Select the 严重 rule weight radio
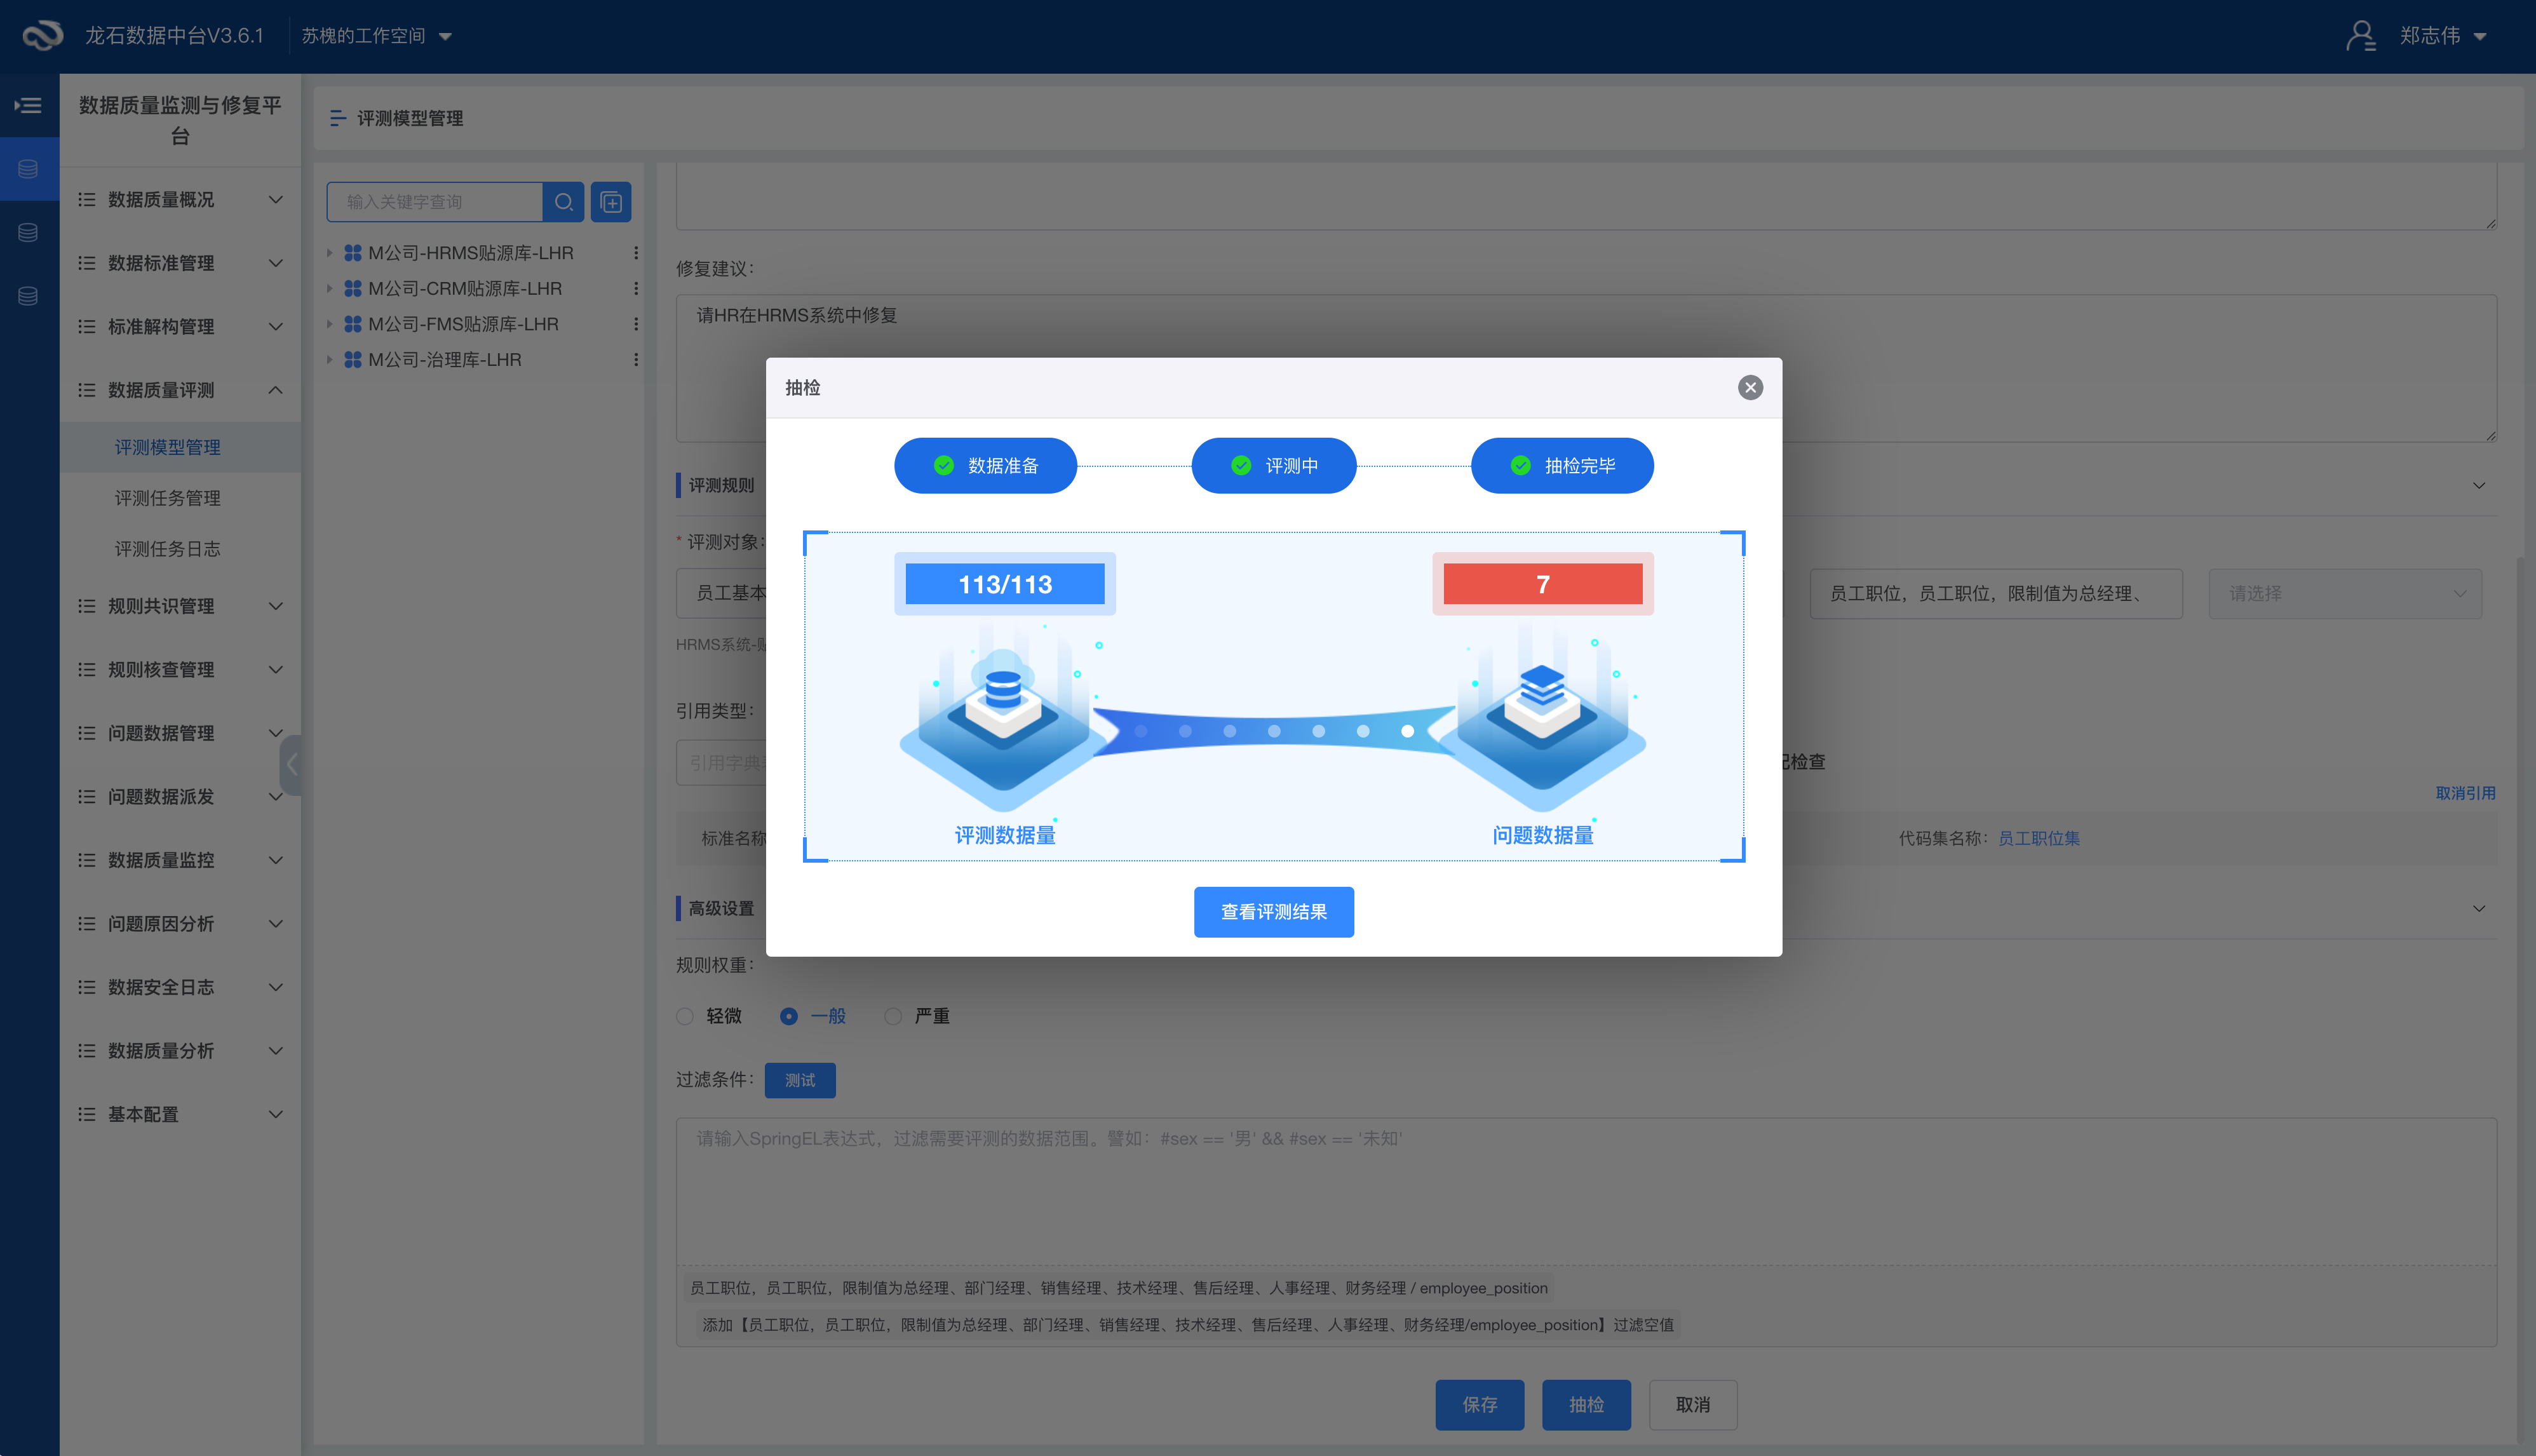This screenshot has width=2536, height=1456. 893,1016
